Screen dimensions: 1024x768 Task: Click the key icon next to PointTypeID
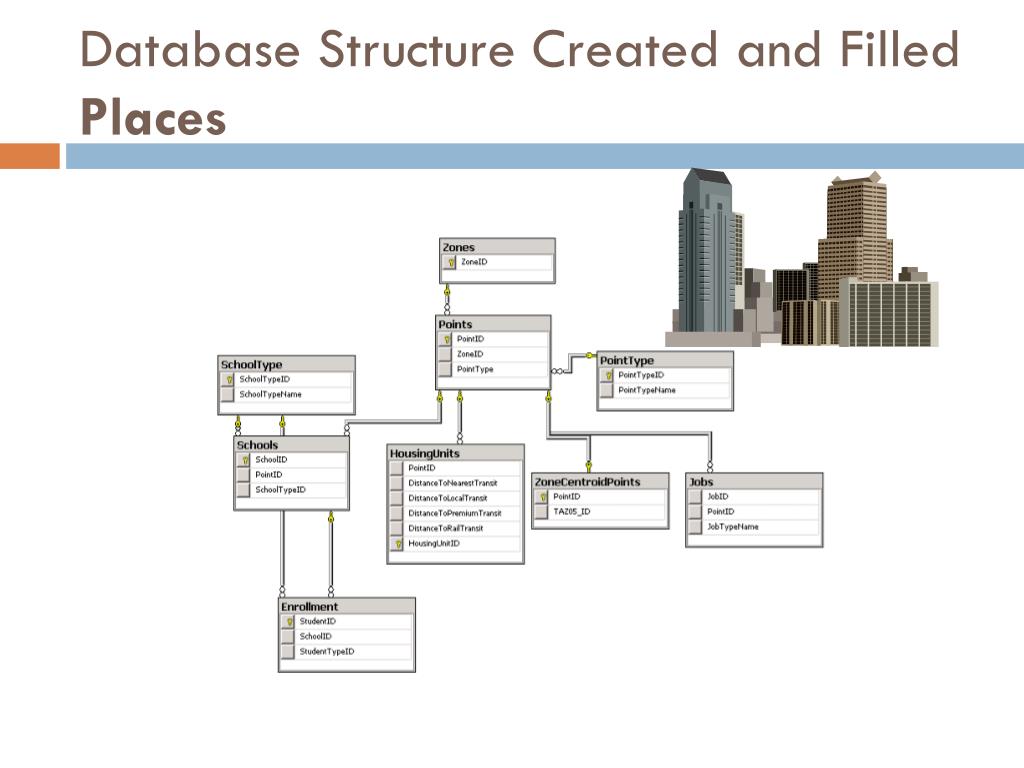coord(607,376)
